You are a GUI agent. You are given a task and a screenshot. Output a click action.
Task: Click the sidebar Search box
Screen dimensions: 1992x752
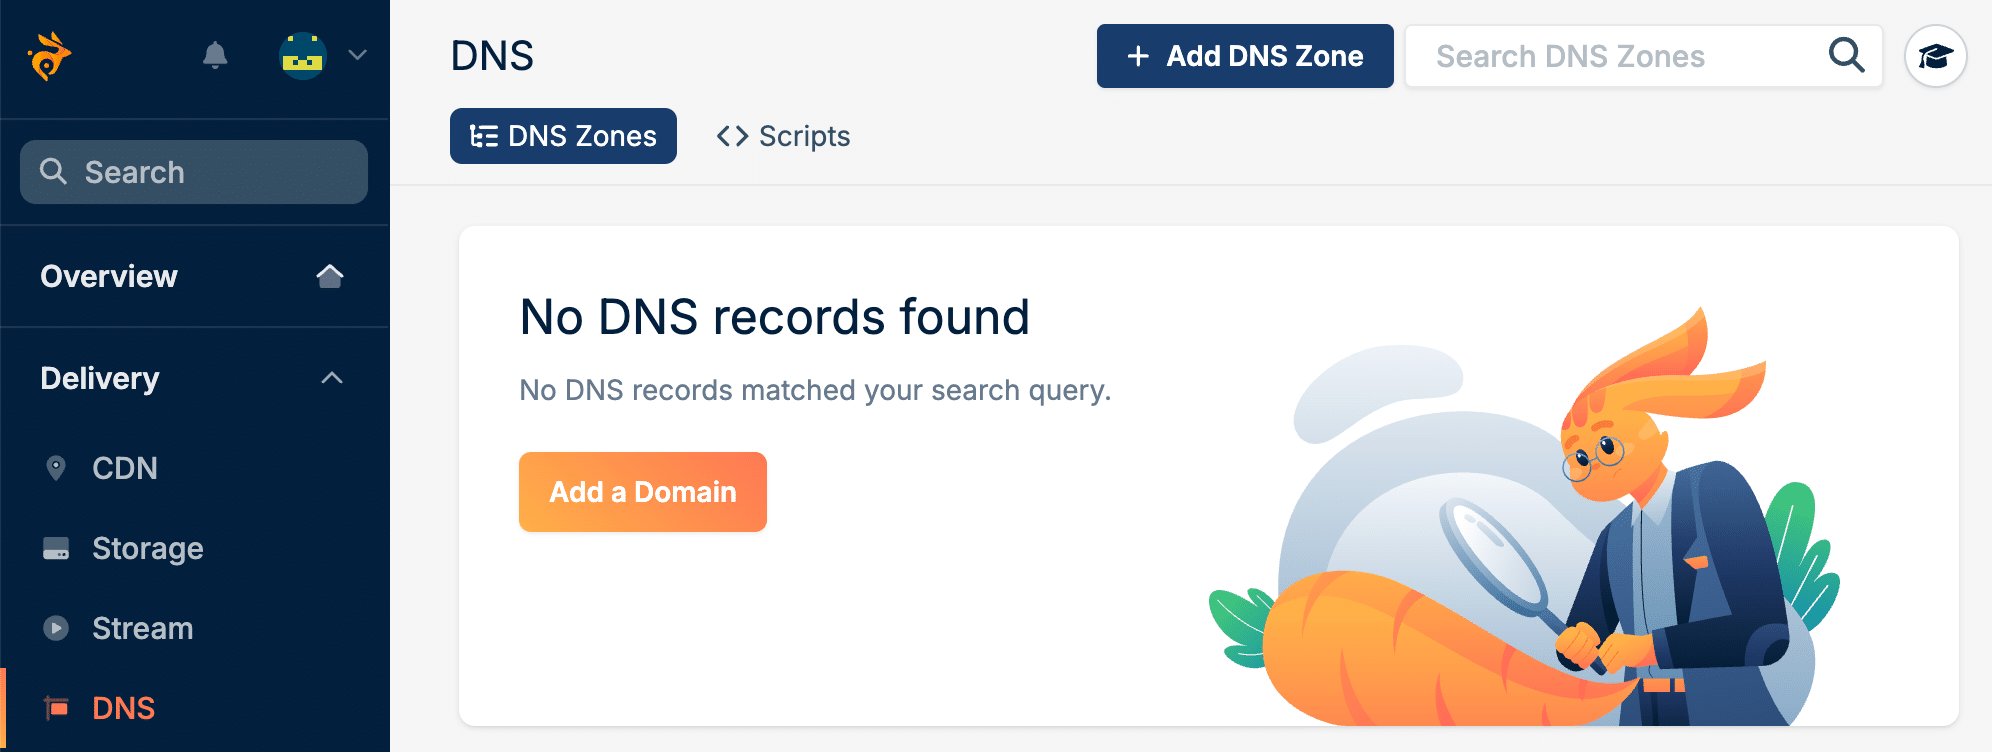[x=192, y=171]
